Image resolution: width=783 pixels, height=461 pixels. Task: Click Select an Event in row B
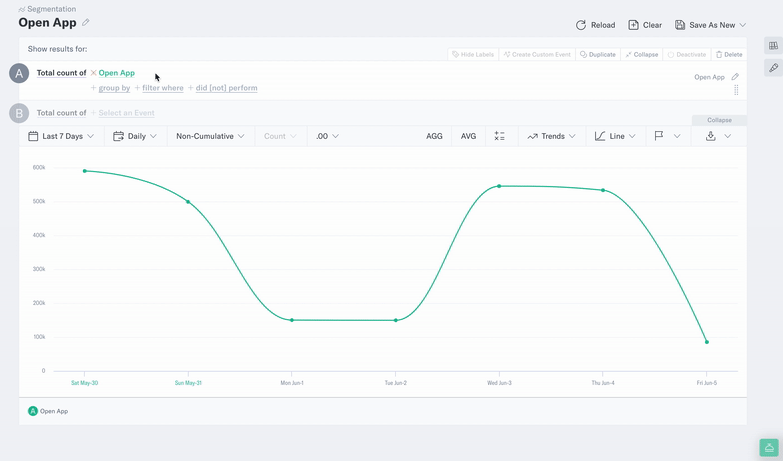126,113
